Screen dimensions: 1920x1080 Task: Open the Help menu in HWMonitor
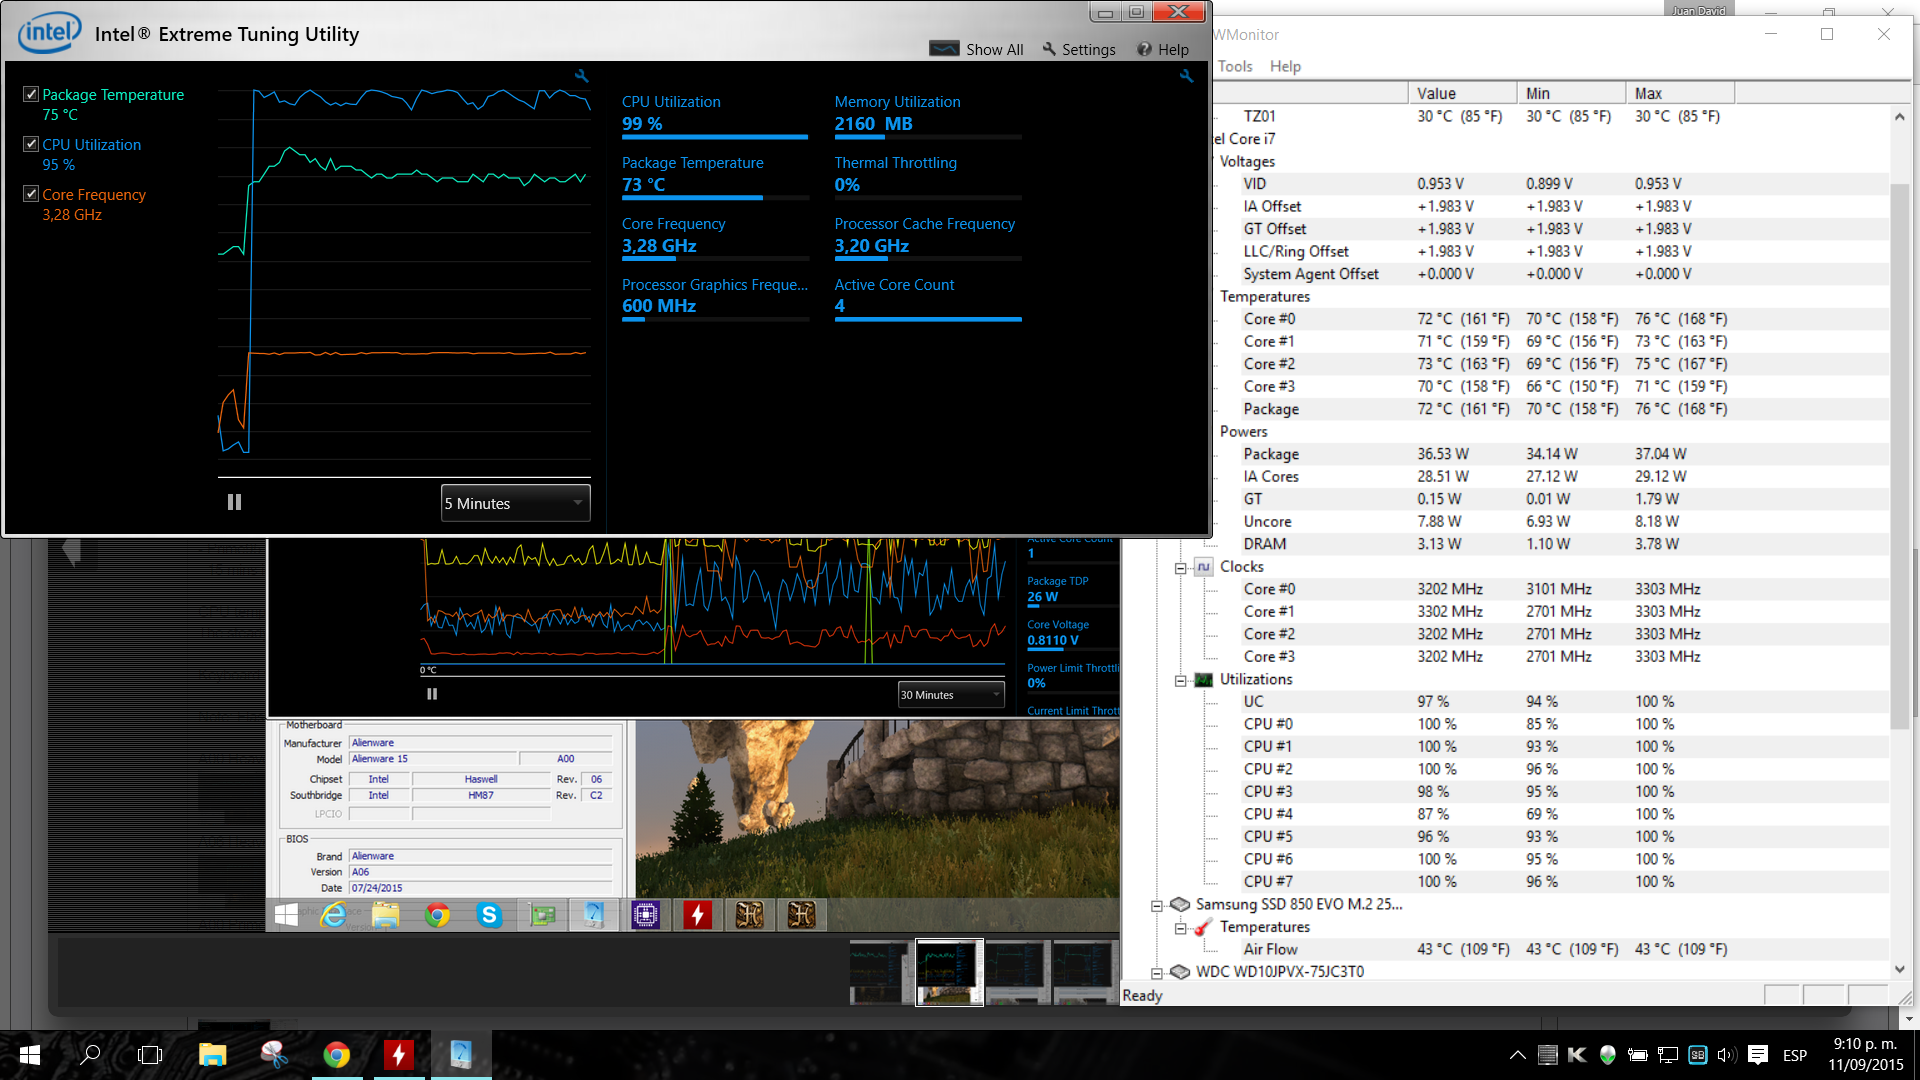[x=1285, y=66]
